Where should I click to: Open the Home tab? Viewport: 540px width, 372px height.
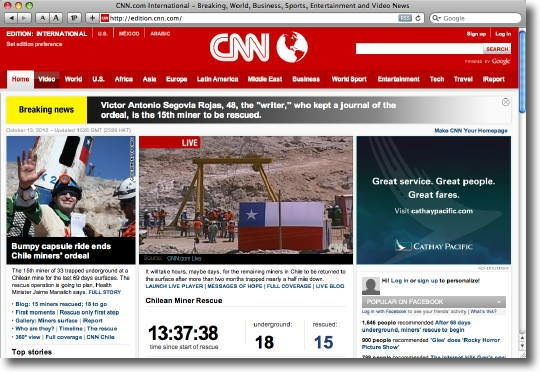[20, 79]
